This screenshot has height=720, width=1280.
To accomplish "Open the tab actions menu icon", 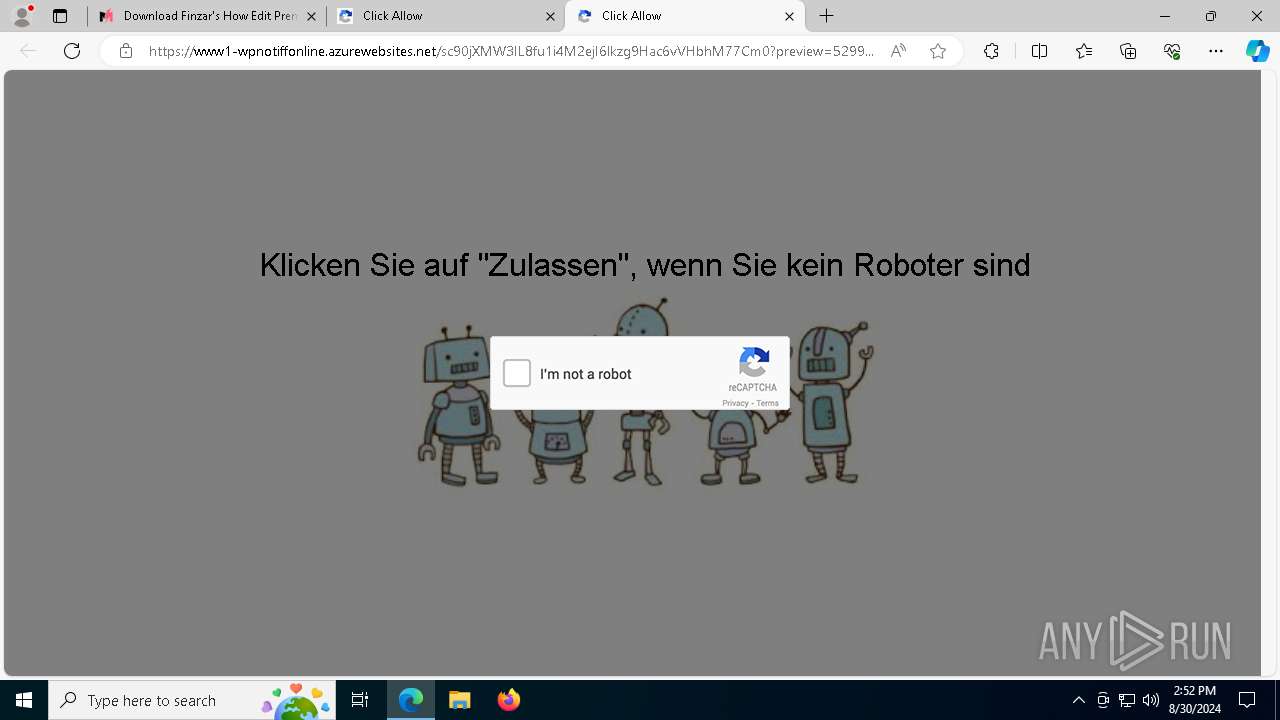I will (x=60, y=16).
